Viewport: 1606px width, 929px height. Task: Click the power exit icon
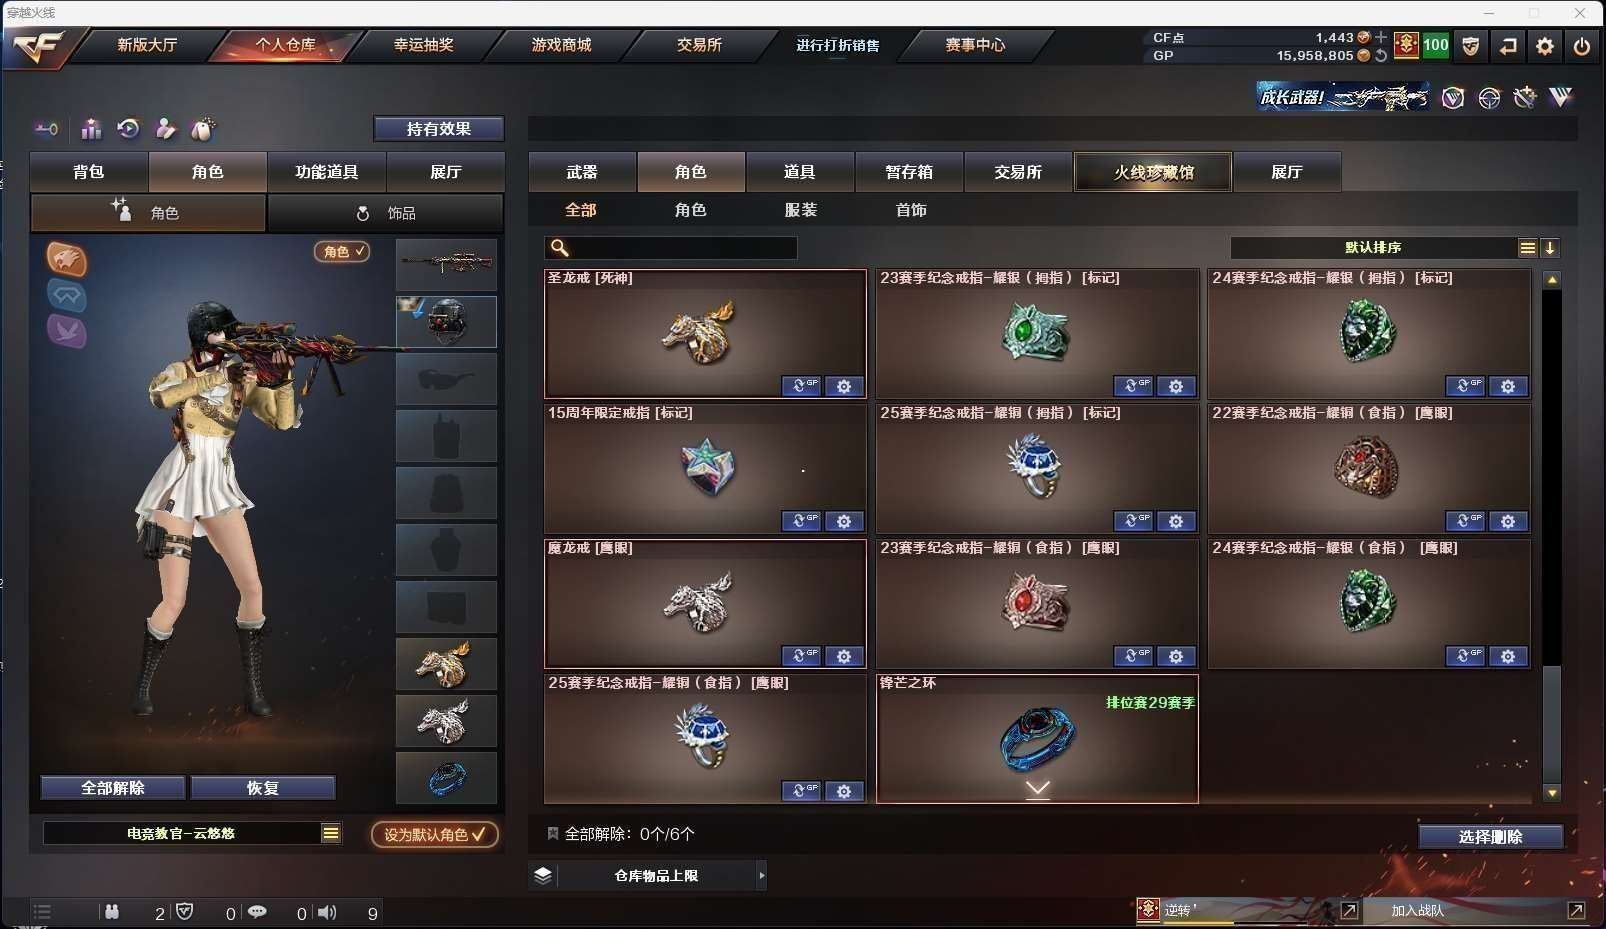(x=1582, y=45)
